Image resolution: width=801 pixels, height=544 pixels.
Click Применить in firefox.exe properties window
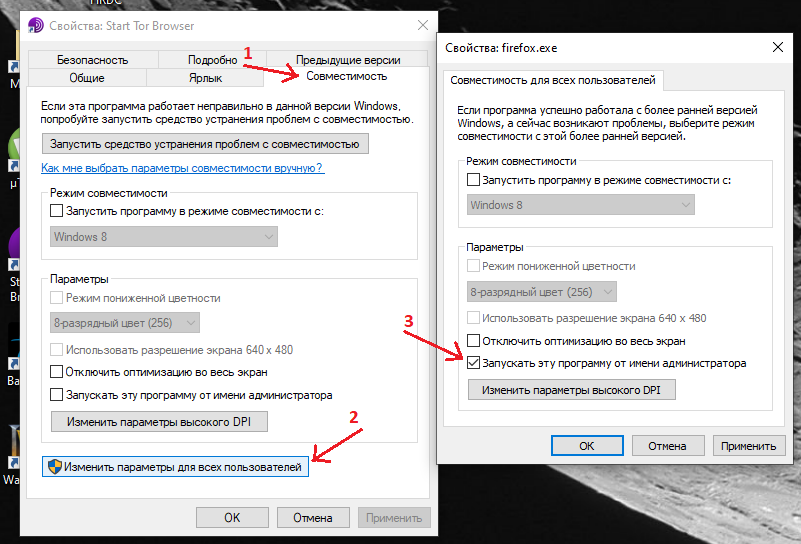click(x=748, y=445)
